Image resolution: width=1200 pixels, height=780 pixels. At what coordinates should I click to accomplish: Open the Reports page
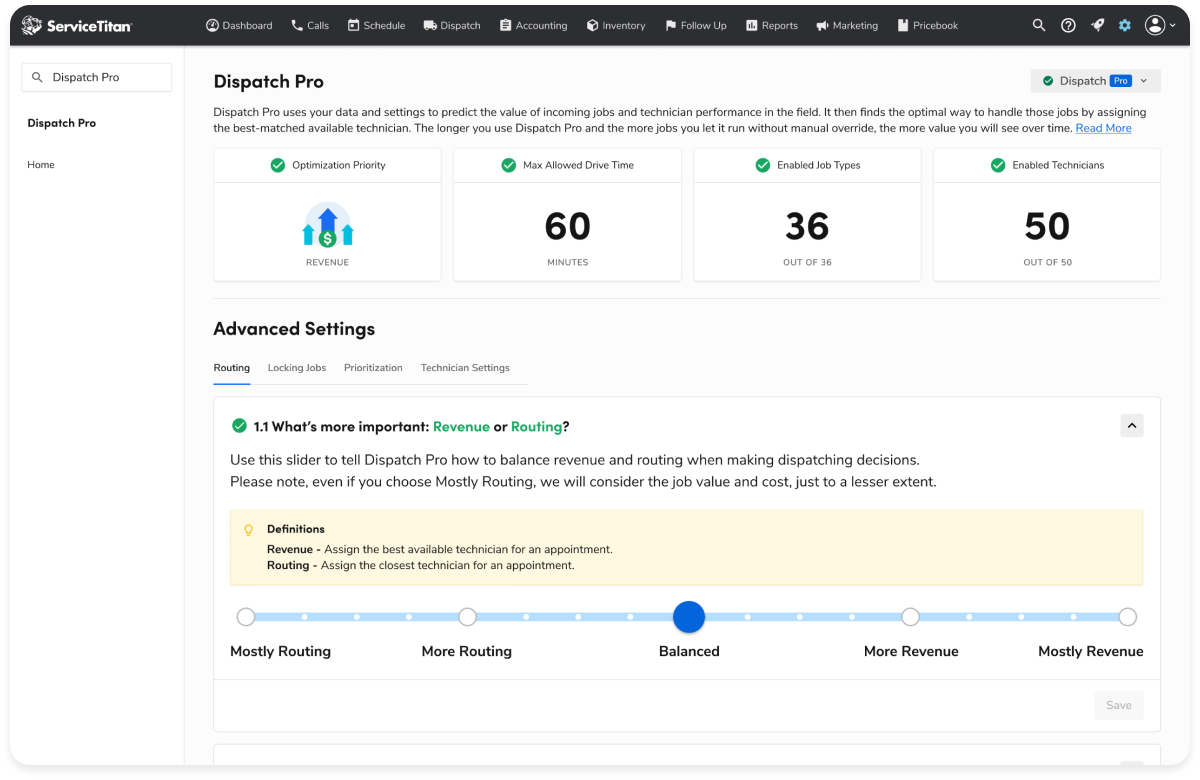pos(772,26)
